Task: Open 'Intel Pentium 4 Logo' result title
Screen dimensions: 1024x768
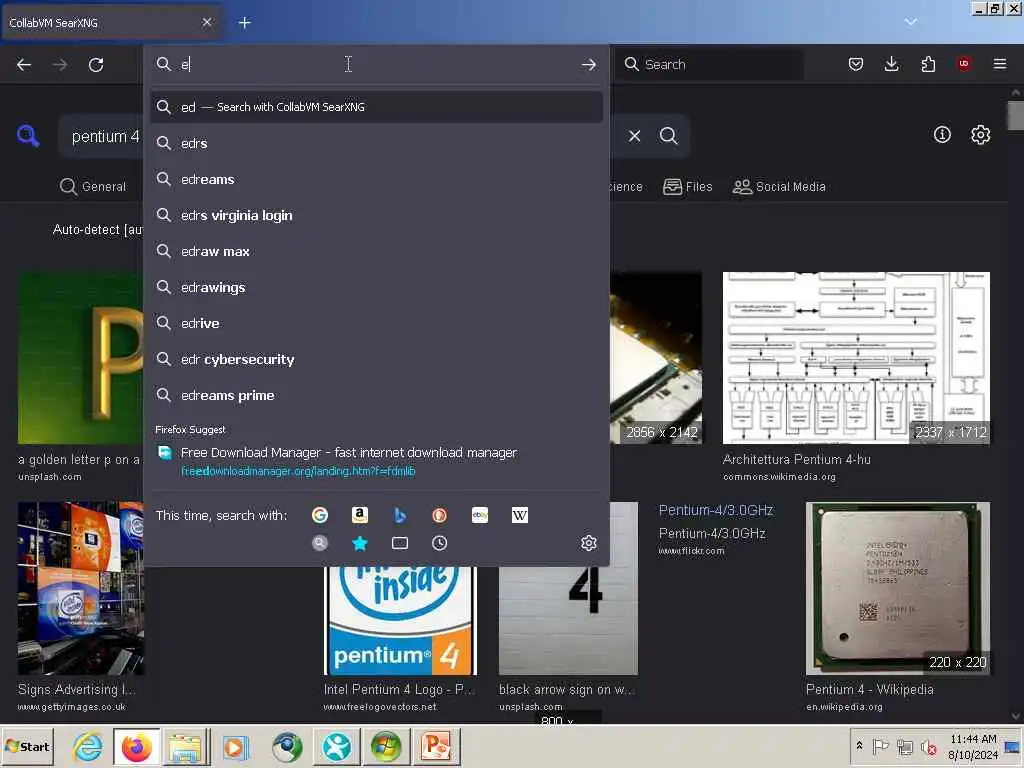Action: tap(399, 689)
